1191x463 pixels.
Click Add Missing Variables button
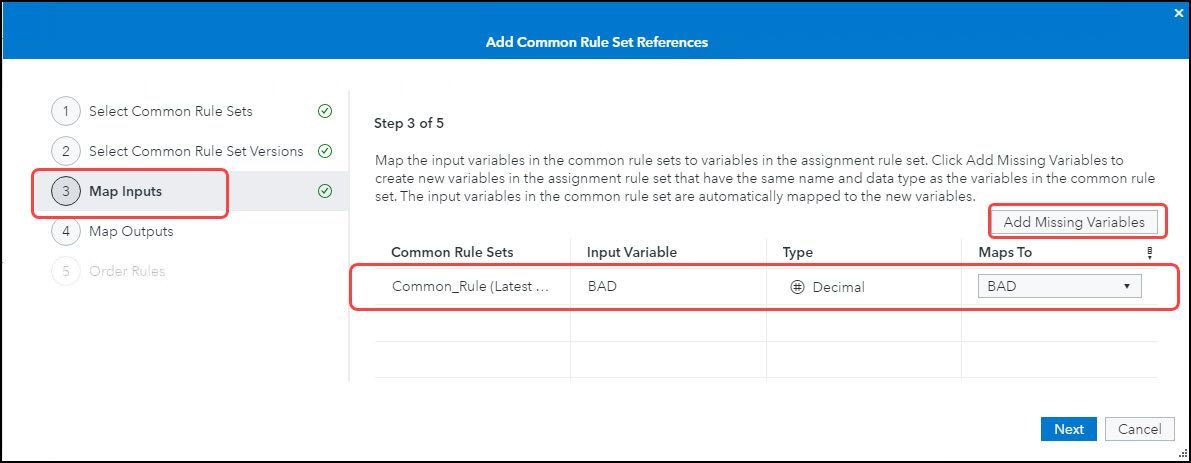tap(1074, 222)
